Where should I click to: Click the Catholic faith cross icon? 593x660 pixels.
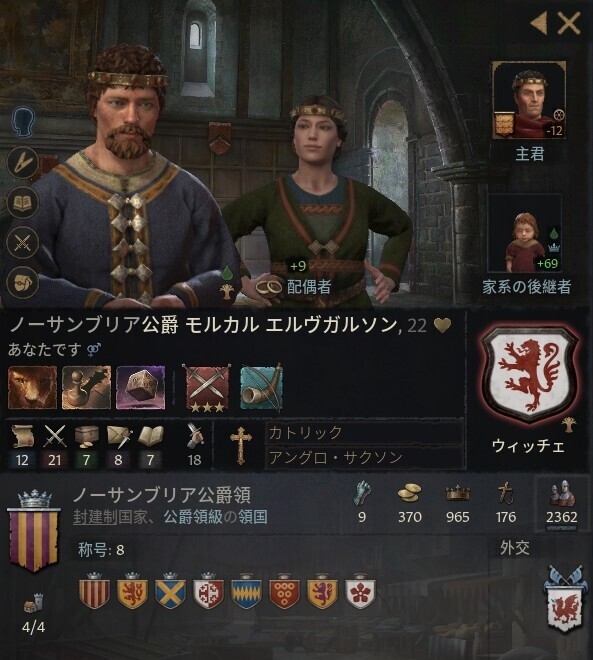coord(241,445)
